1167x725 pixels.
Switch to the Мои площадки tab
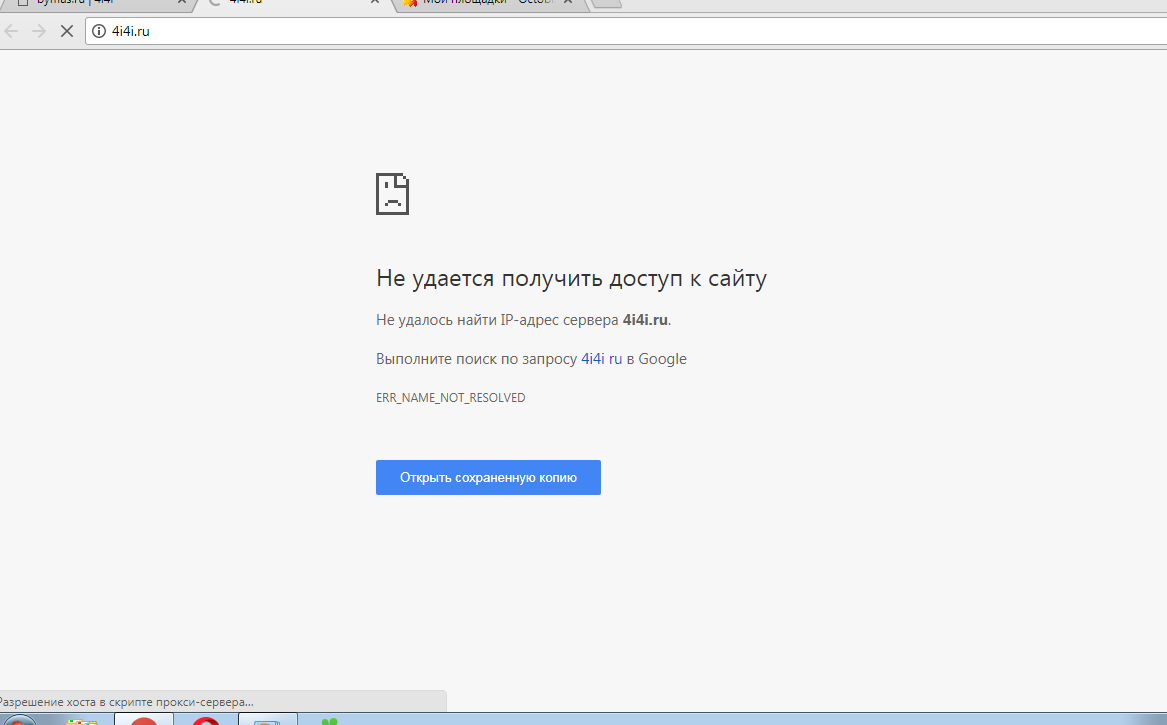[480, 3]
